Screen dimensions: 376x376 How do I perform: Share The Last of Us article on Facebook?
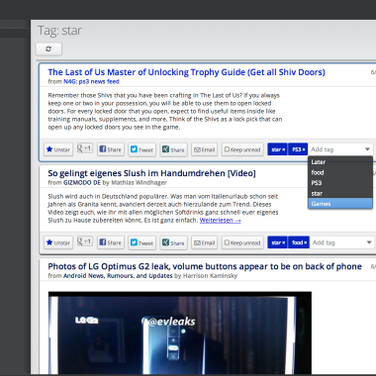(111, 149)
